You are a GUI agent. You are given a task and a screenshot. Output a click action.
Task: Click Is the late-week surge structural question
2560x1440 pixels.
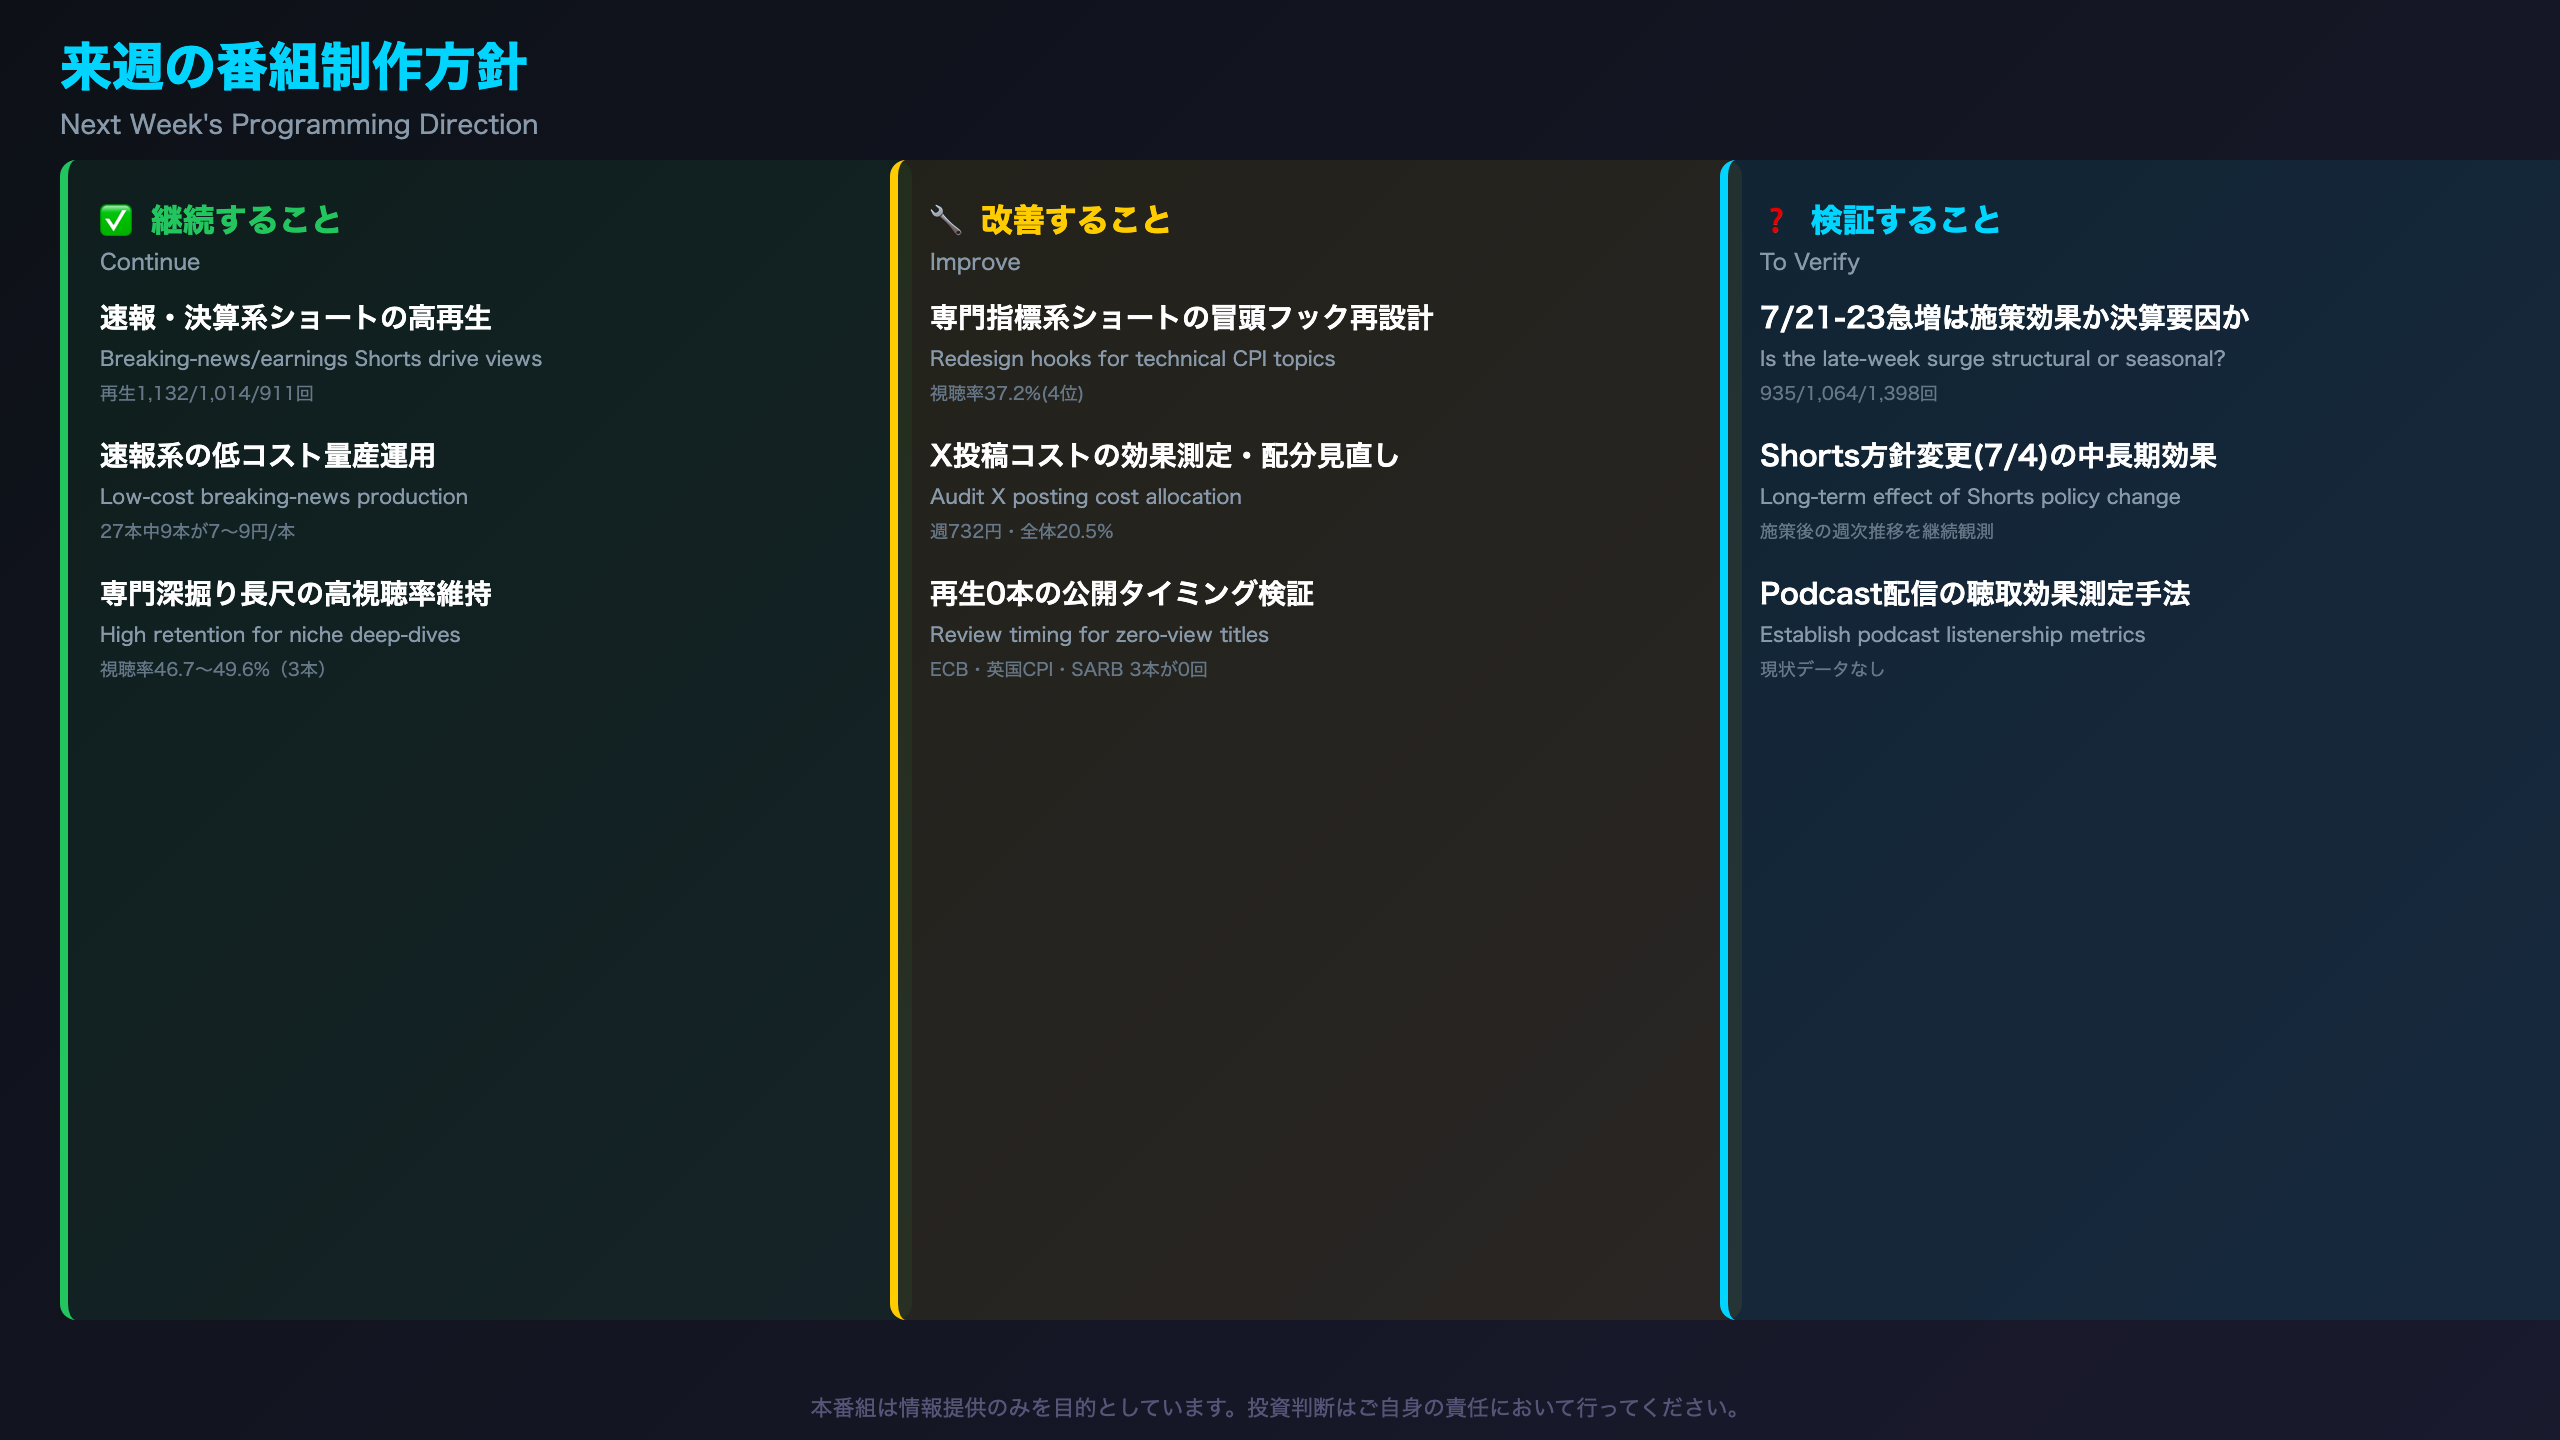coord(1993,358)
